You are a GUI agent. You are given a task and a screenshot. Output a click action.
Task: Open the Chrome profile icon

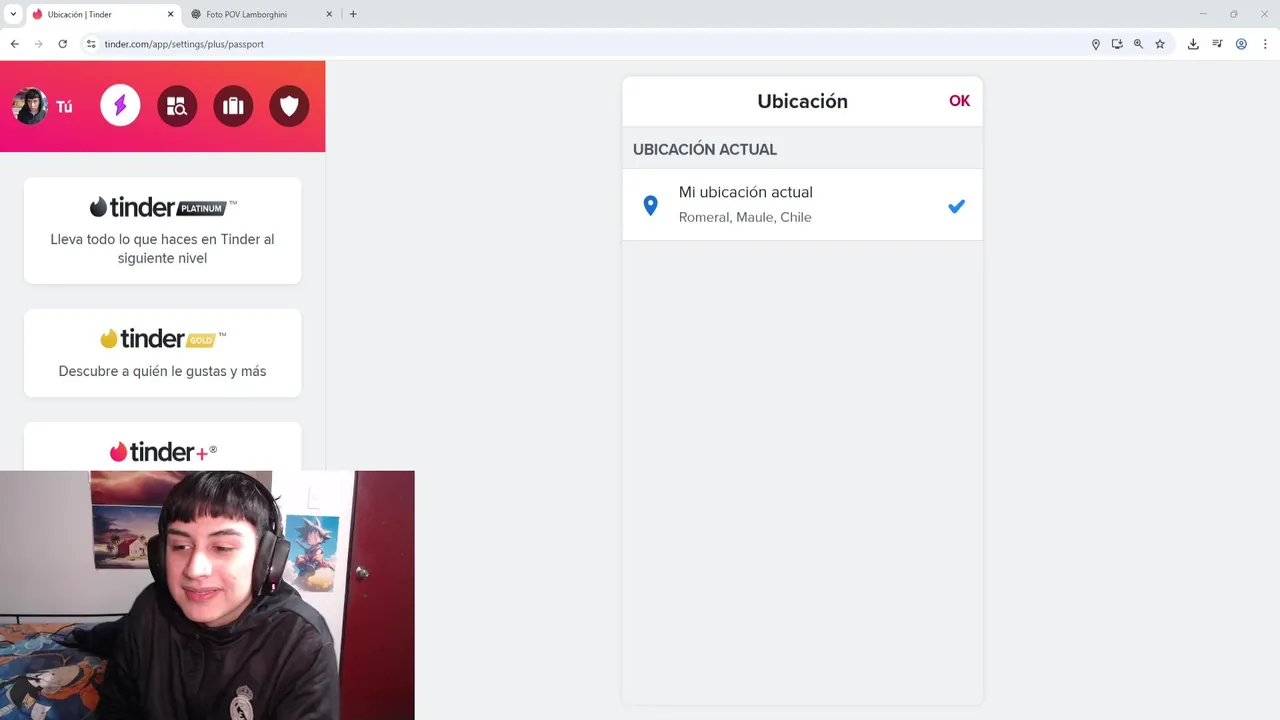pyautogui.click(x=1241, y=44)
